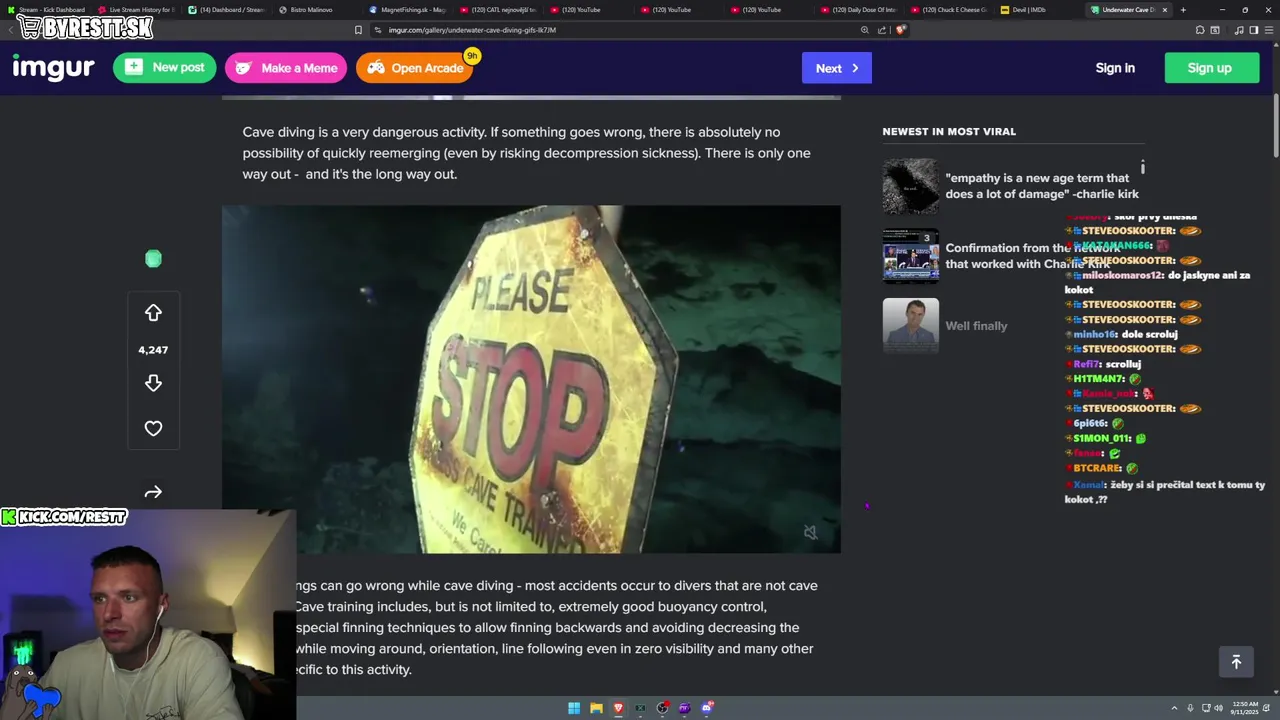Create a New post

164,67
